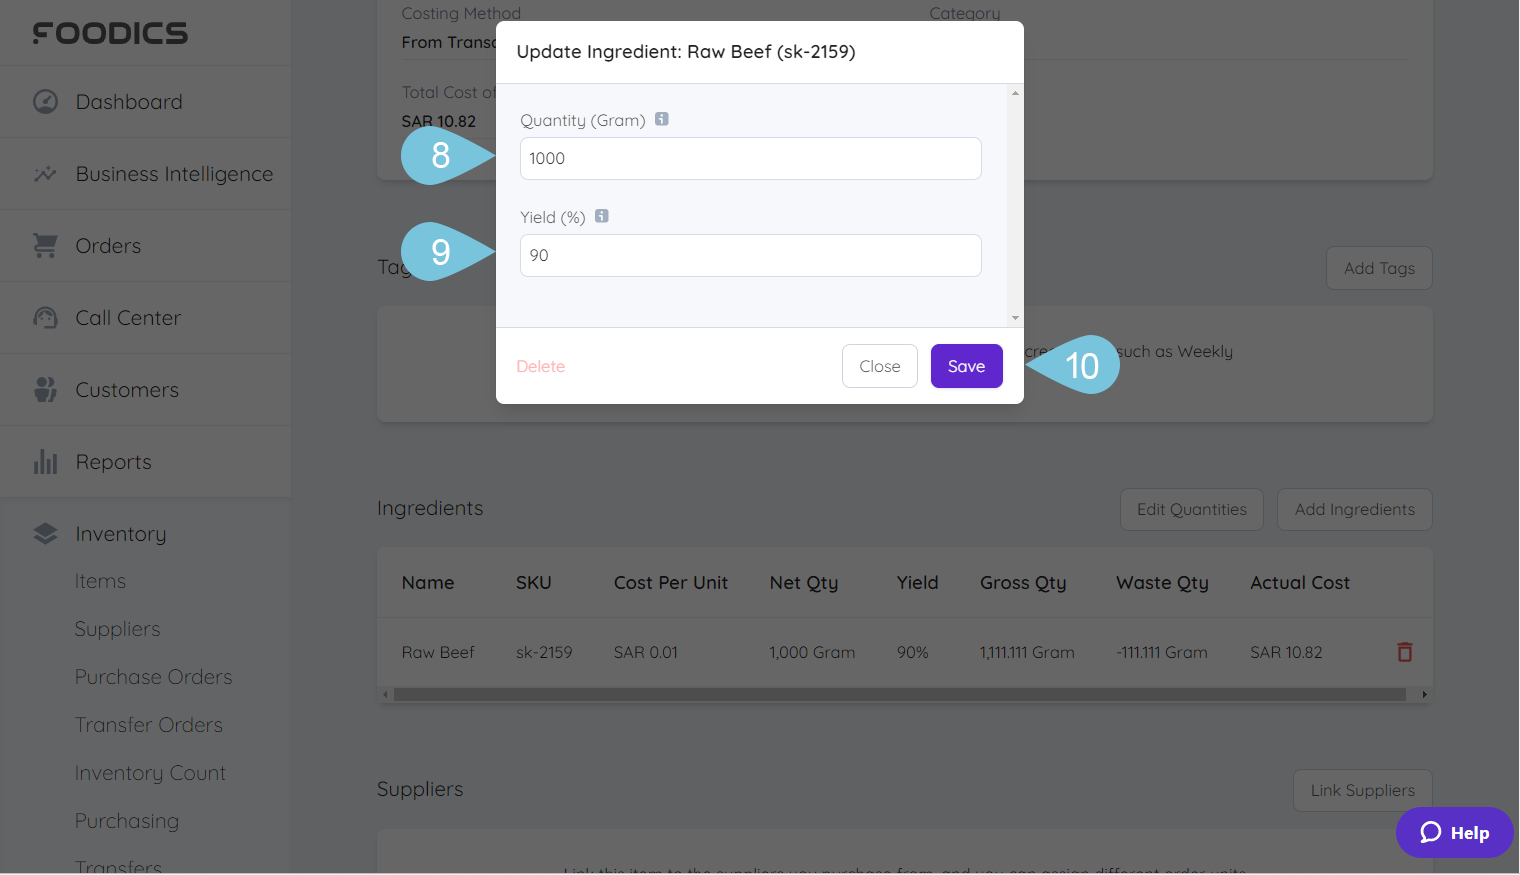Click the Customers people icon
1520x875 pixels.
[x=45, y=390]
